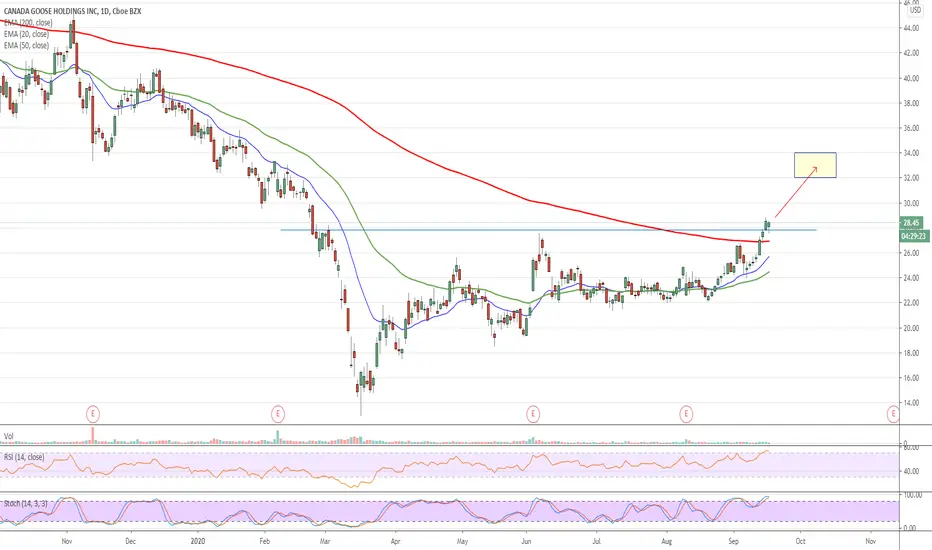Click the 40.00 label on the RSI scale
This screenshot has height=550, width=932.
[x=911, y=472]
